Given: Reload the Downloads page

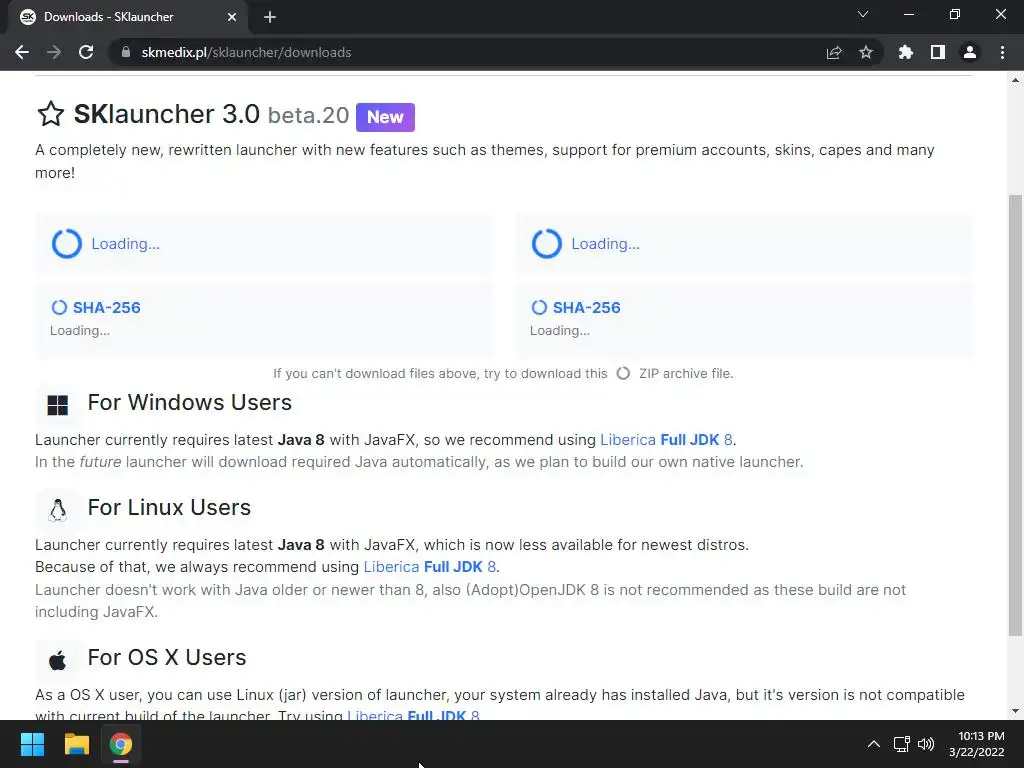Looking at the screenshot, I should [86, 52].
